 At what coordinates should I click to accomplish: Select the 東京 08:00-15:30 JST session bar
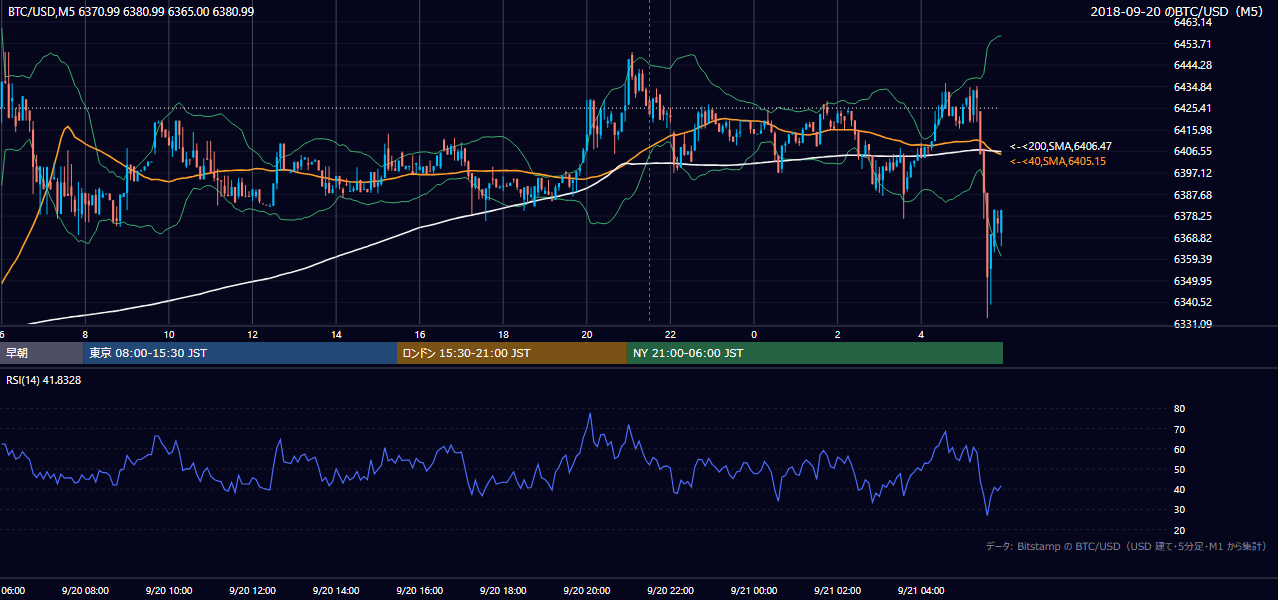[x=240, y=353]
